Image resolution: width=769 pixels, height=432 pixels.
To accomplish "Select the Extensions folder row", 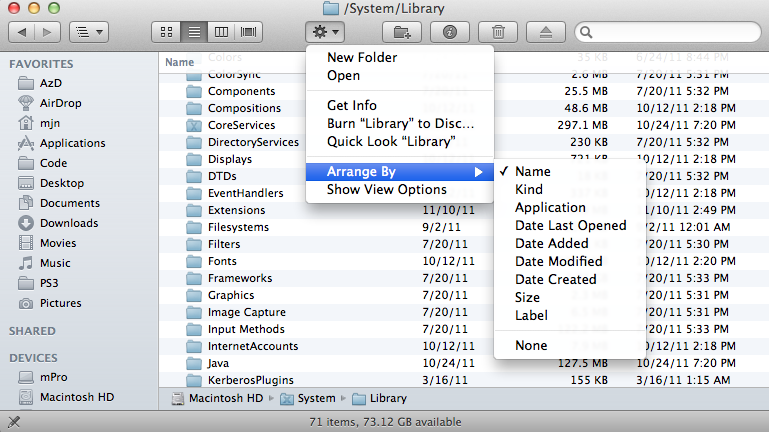I will (463, 210).
